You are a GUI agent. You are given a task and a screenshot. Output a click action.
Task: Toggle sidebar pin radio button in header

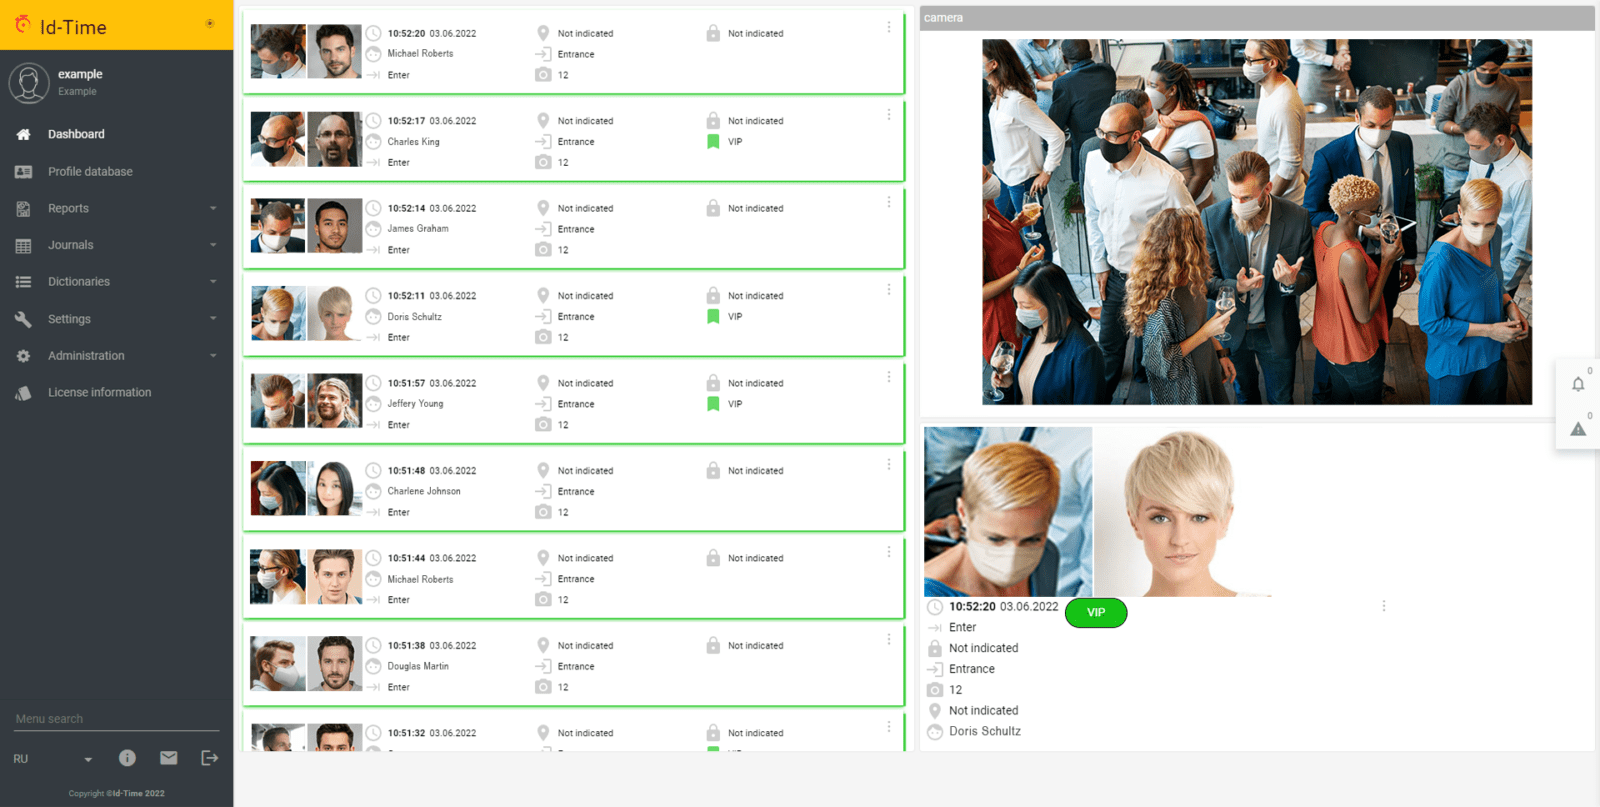210,23
